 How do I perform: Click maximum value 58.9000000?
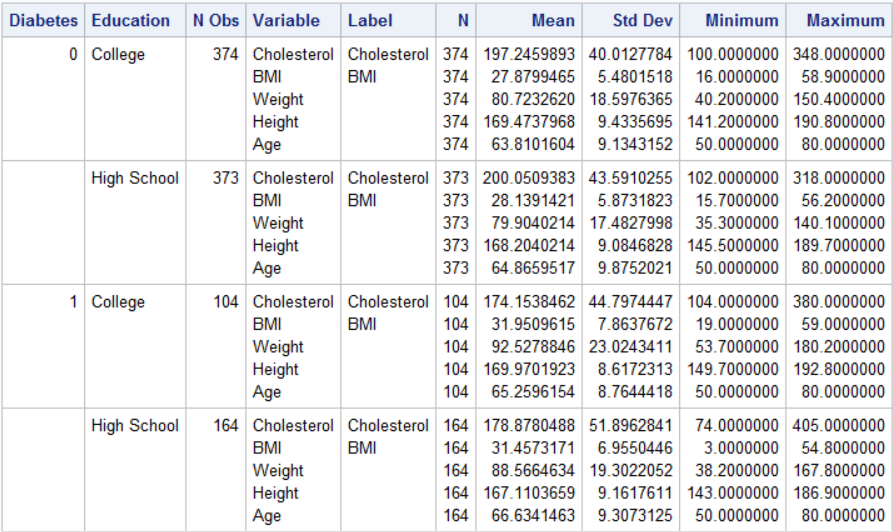843,77
